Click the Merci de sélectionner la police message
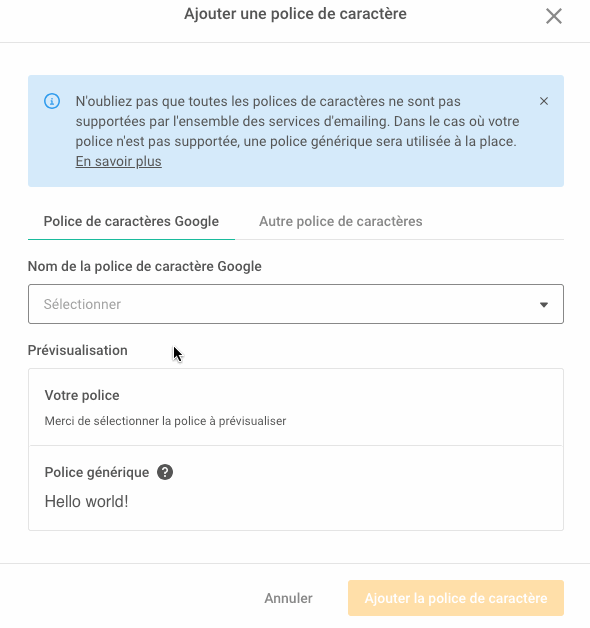Image resolution: width=590 pixels, height=628 pixels. pos(165,421)
